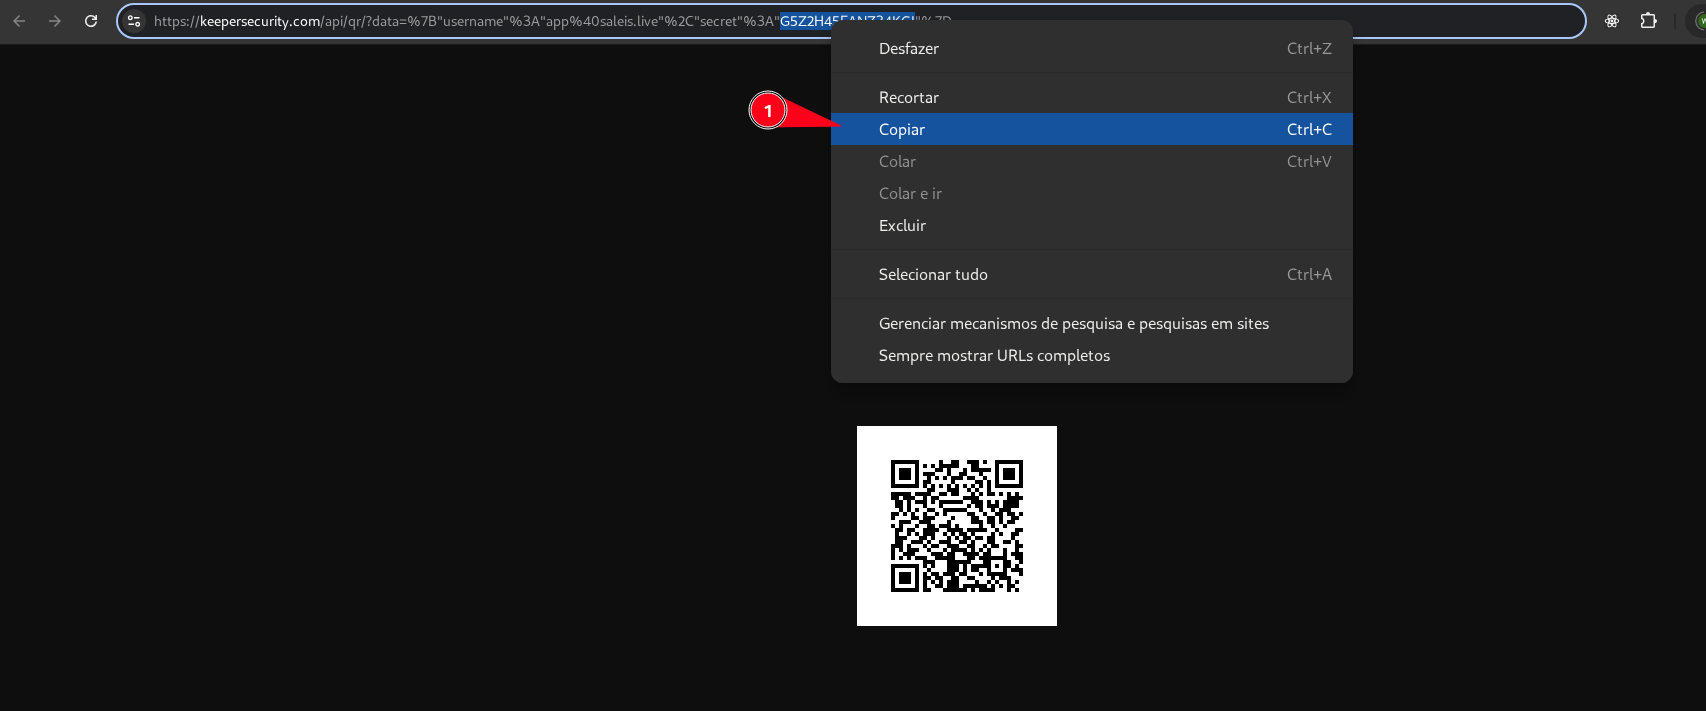The height and width of the screenshot is (711, 1706).
Task: Select Sempre mostrar URLs completos option
Action: (1092, 355)
